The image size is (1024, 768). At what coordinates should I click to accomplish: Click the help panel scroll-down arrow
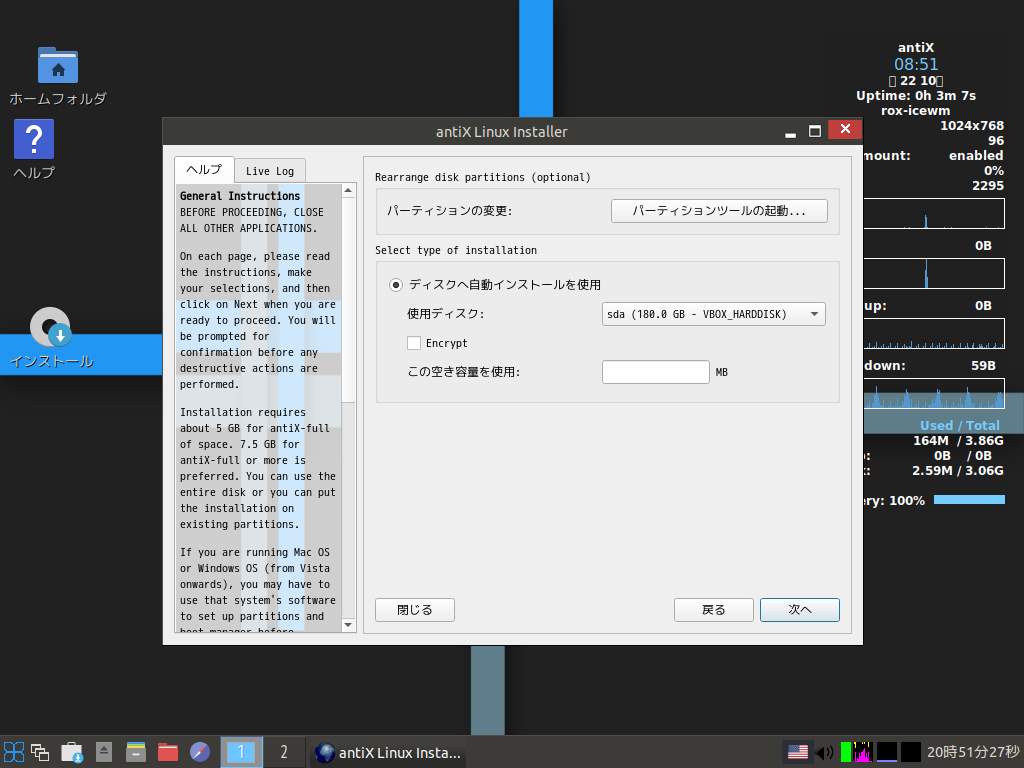(348, 625)
